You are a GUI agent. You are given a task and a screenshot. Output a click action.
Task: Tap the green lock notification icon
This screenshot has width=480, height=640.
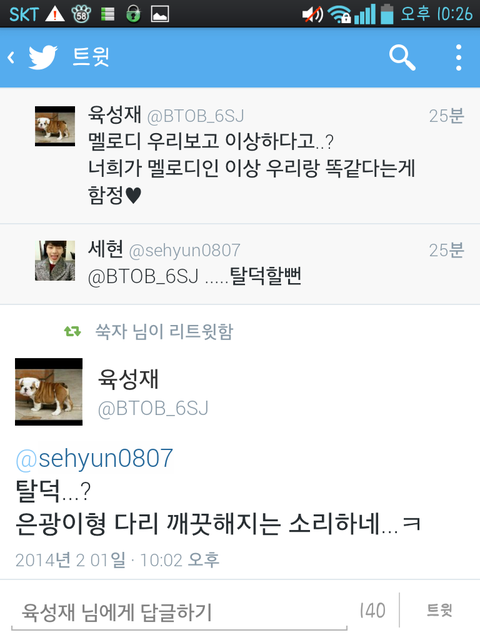click(133, 14)
